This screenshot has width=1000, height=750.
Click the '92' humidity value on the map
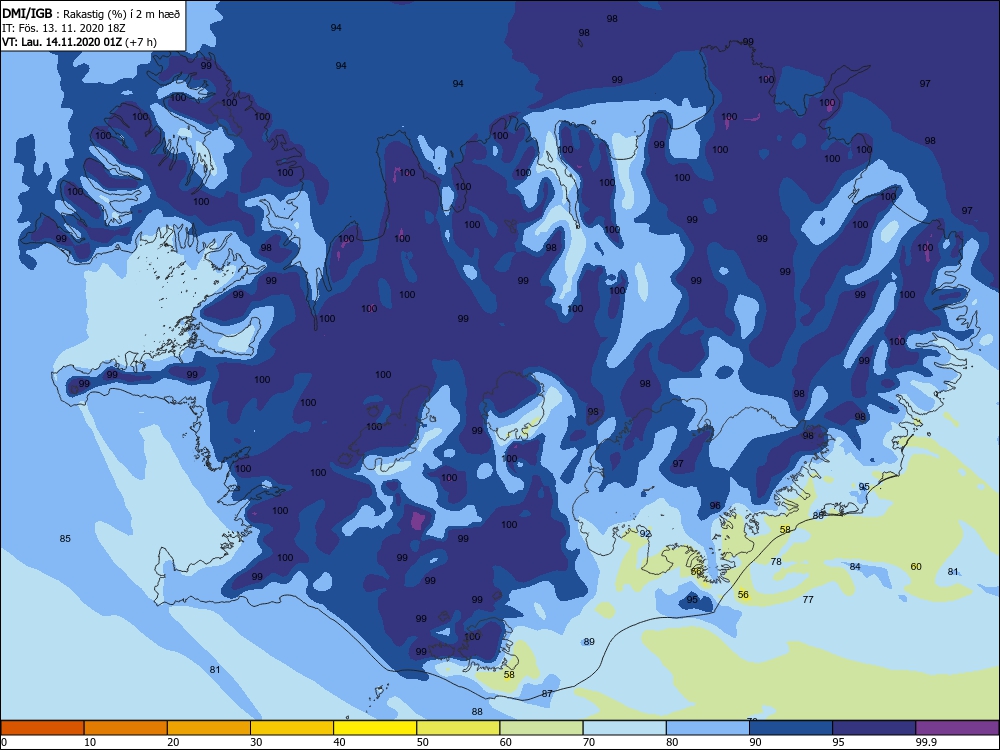tap(645, 534)
